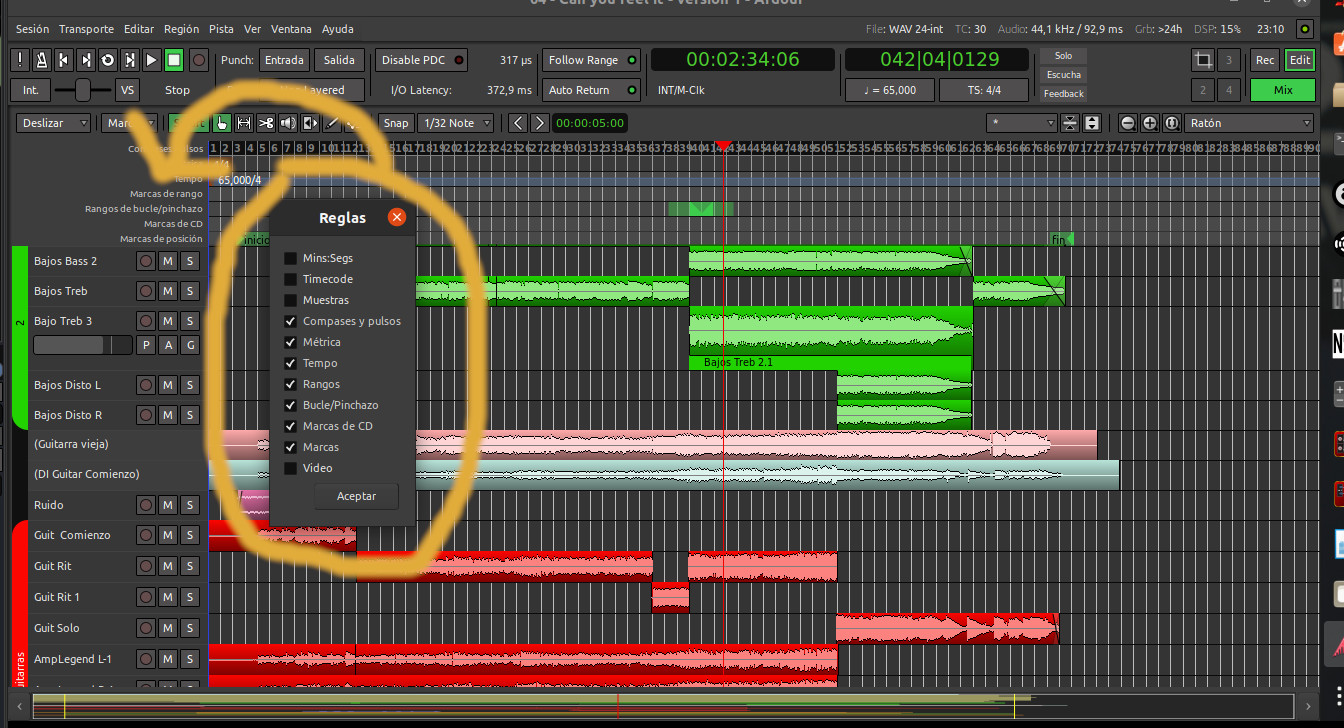Enable the global record button
Screen dimensions: 1344x728
[x=199, y=60]
